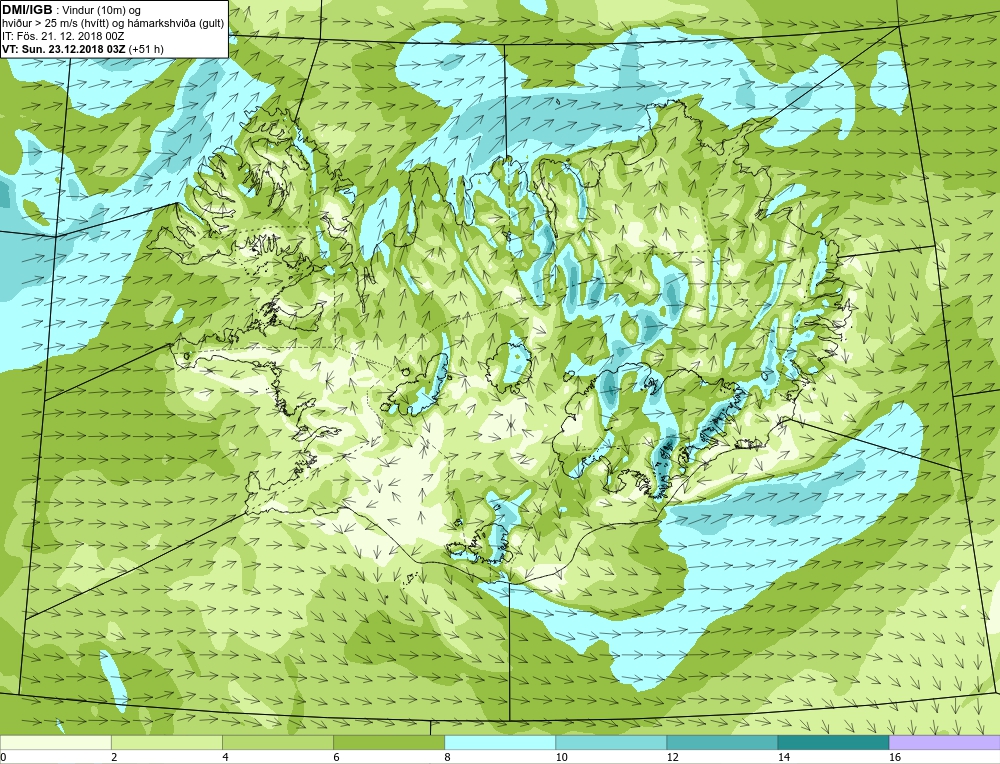This screenshot has width=1000, height=764.
Task: Click the 12–14 m/s dark teal swatch
Action: pyautogui.click(x=721, y=742)
